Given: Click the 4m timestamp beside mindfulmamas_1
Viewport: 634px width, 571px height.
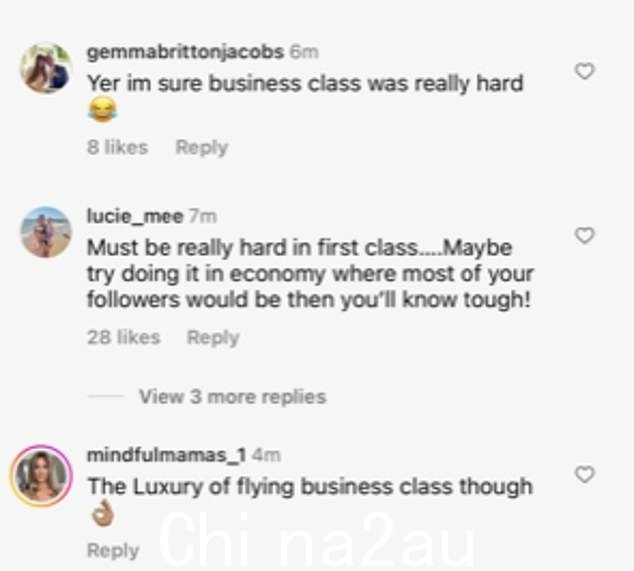Looking at the screenshot, I should (x=266, y=455).
